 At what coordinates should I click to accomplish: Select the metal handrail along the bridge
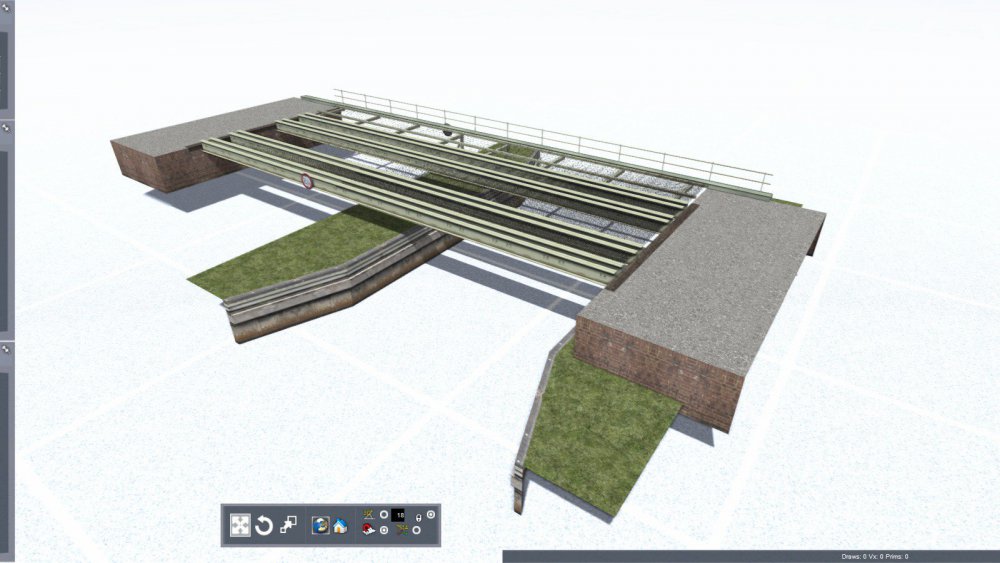[x=560, y=138]
